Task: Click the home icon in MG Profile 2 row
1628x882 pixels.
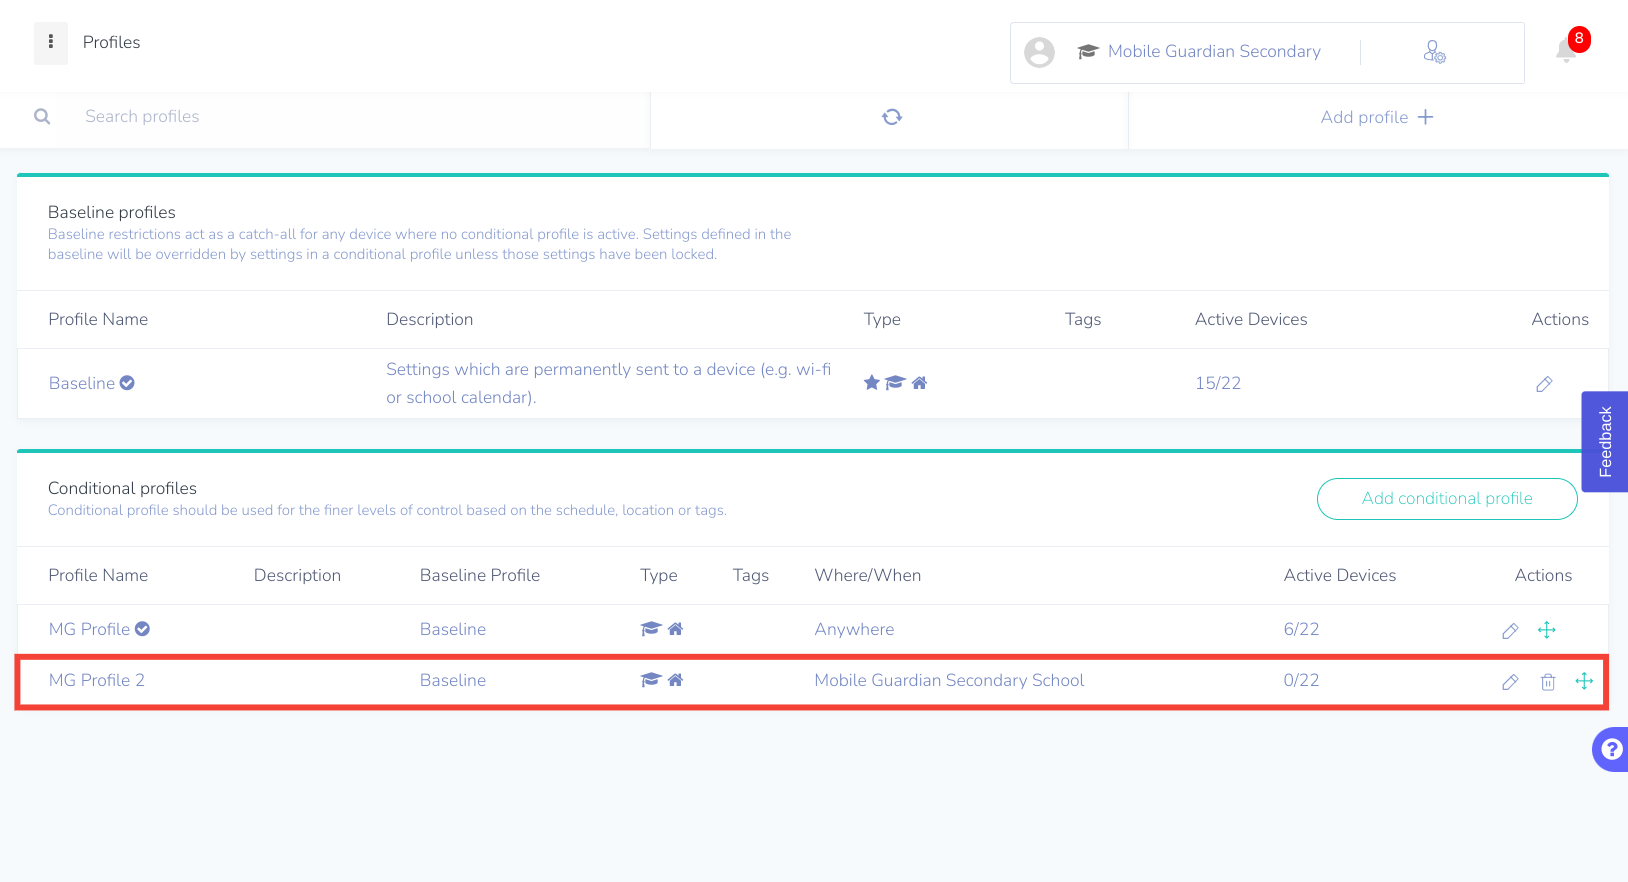Action: tap(675, 680)
